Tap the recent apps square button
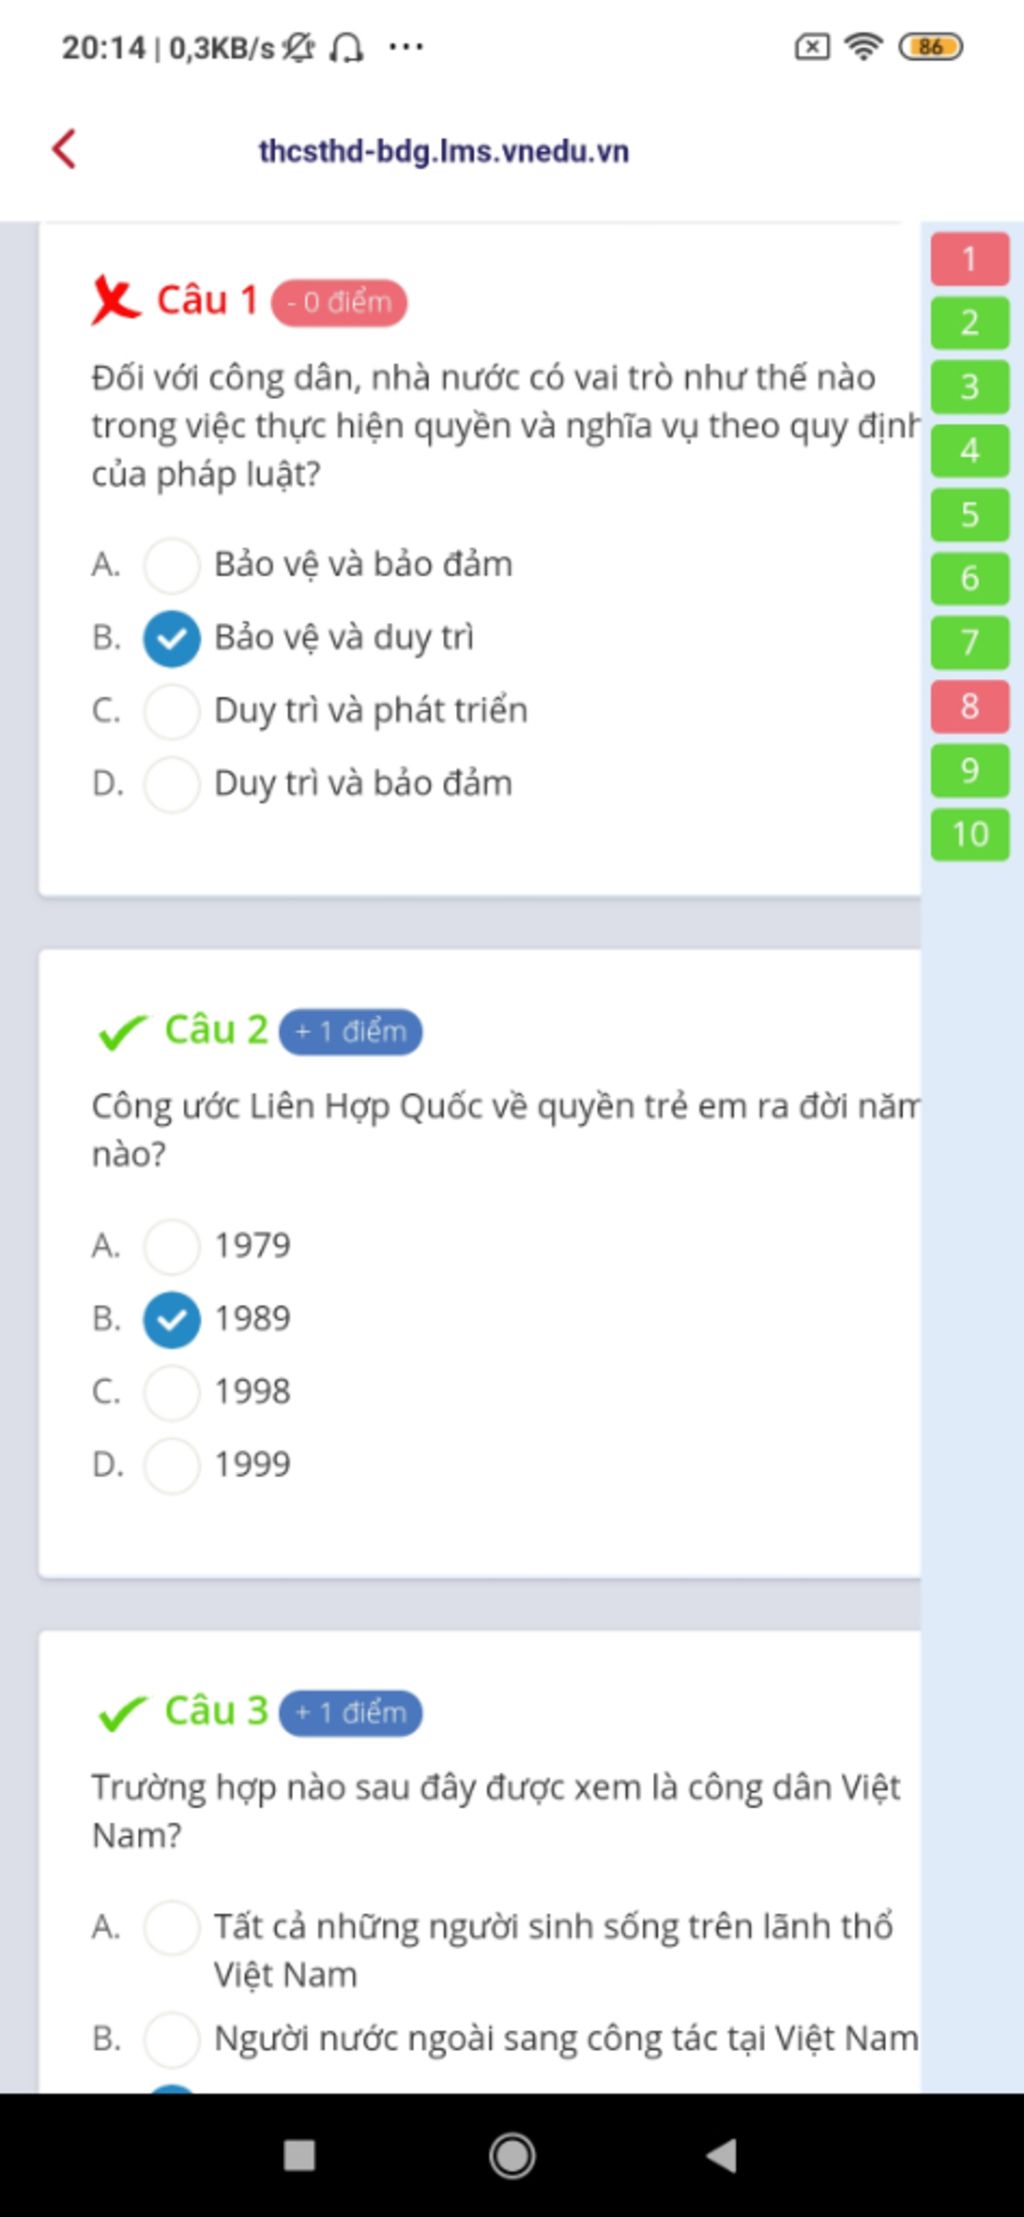This screenshot has width=1024, height=2217. [299, 2154]
